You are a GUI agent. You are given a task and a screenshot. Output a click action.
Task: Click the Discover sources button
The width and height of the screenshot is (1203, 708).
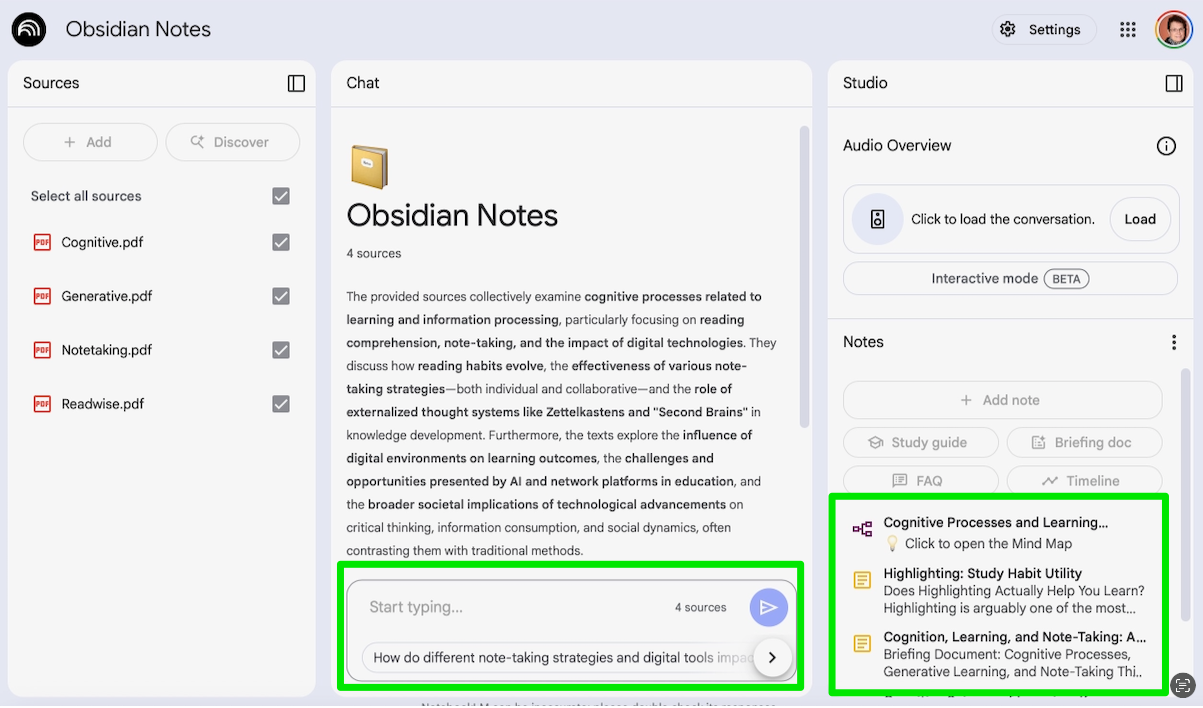pos(232,142)
